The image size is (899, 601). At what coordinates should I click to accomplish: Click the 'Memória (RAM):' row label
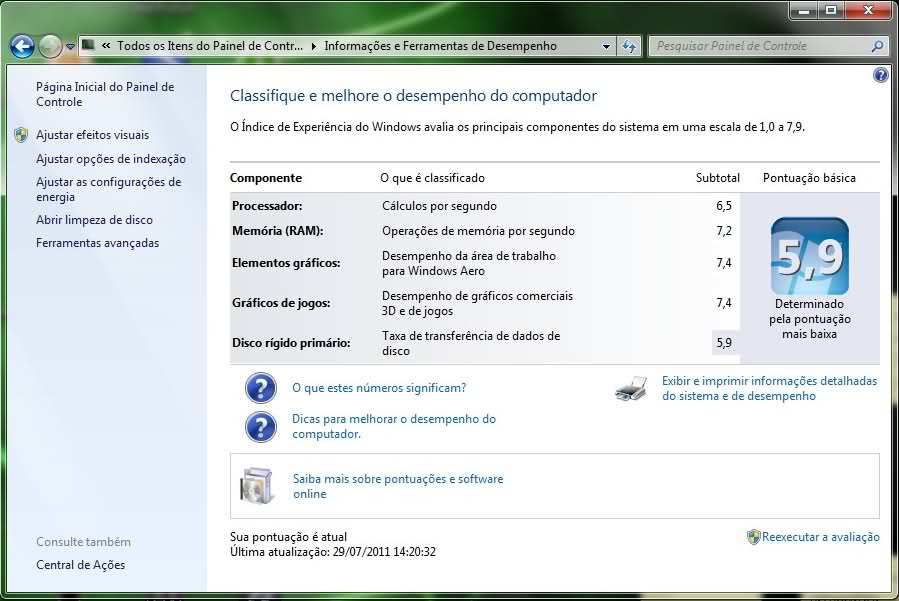coord(277,231)
